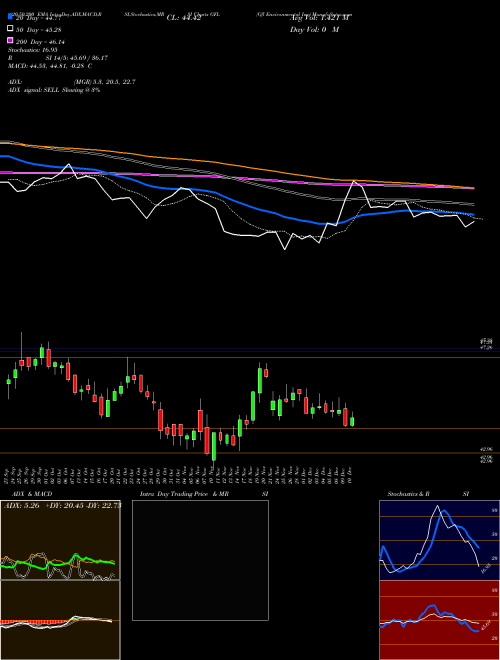Click the 'CL: 44.42' closing price label

pyautogui.click(x=184, y=18)
